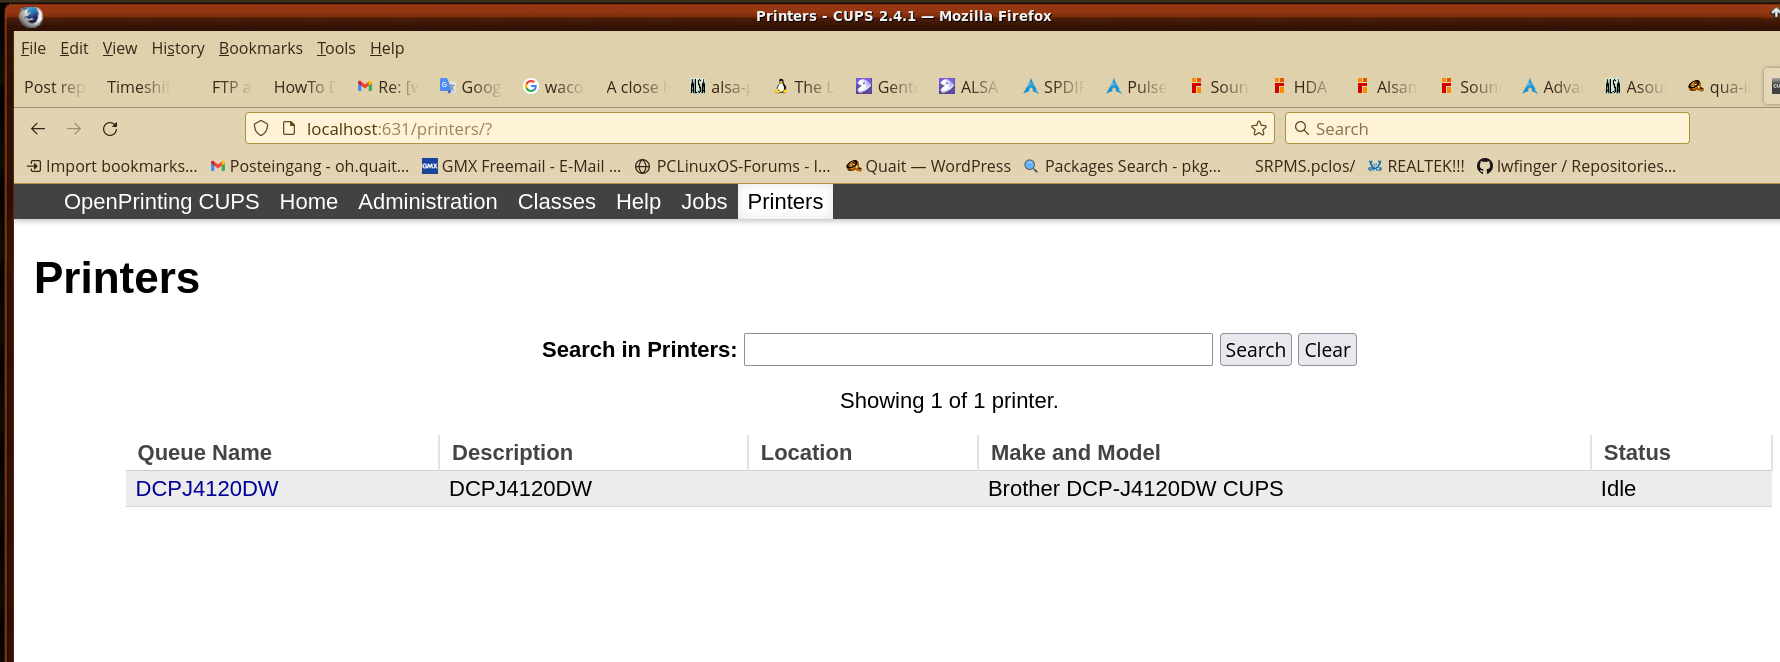The height and width of the screenshot is (662, 1780).
Task: Click the bookmark star icon in address bar
Action: coord(1258,128)
